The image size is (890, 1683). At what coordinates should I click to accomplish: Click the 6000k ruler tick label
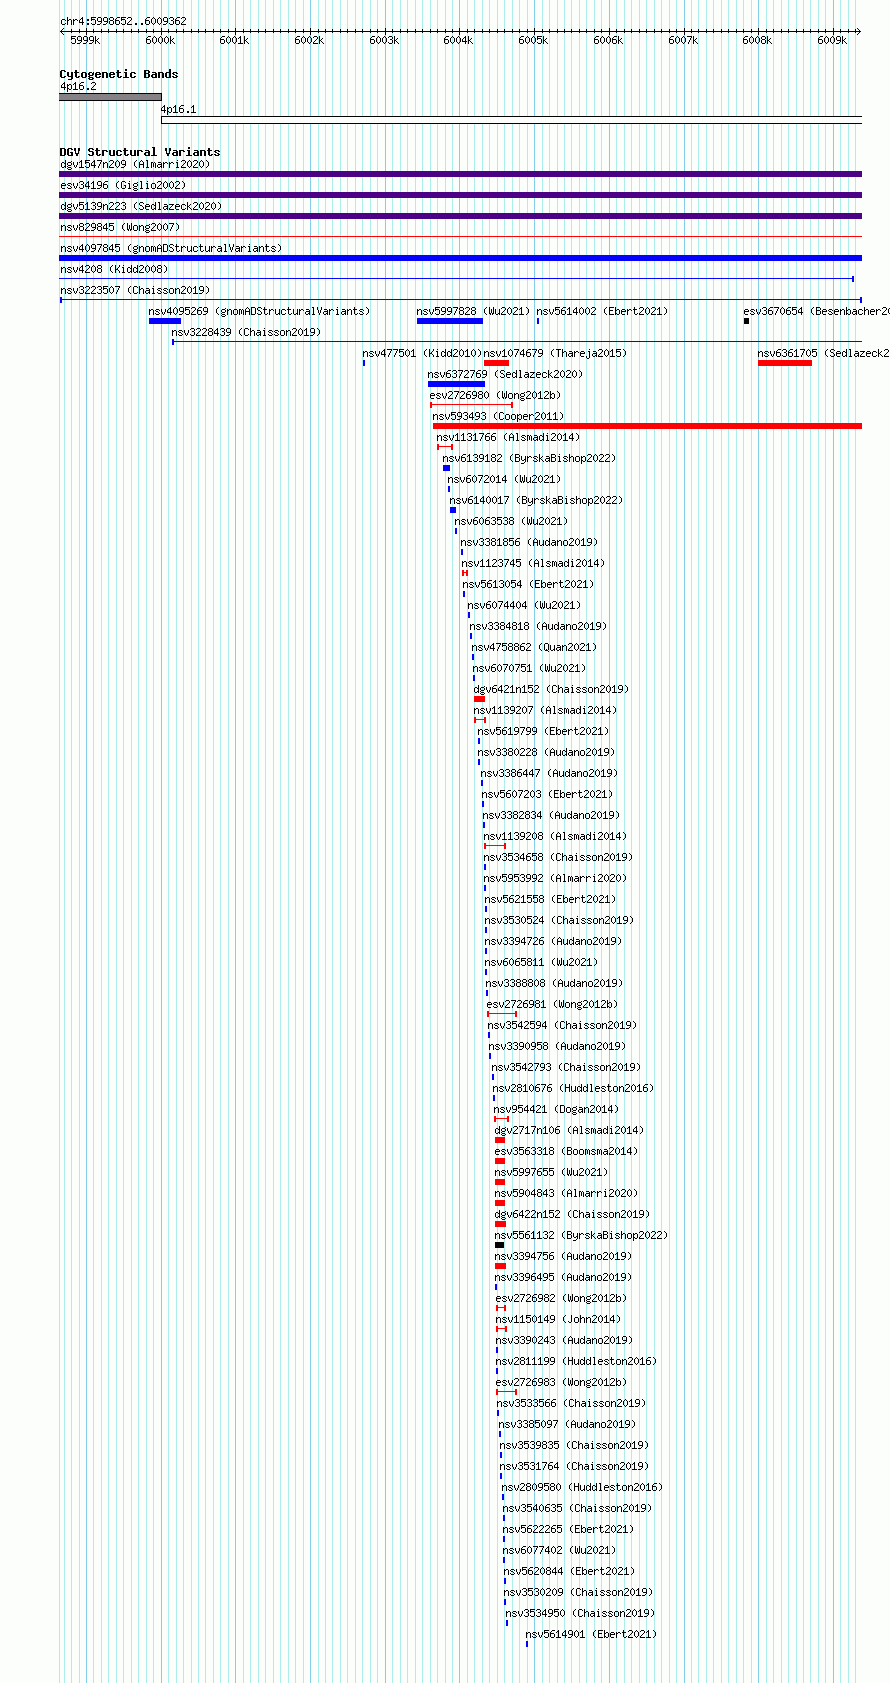pos(160,40)
